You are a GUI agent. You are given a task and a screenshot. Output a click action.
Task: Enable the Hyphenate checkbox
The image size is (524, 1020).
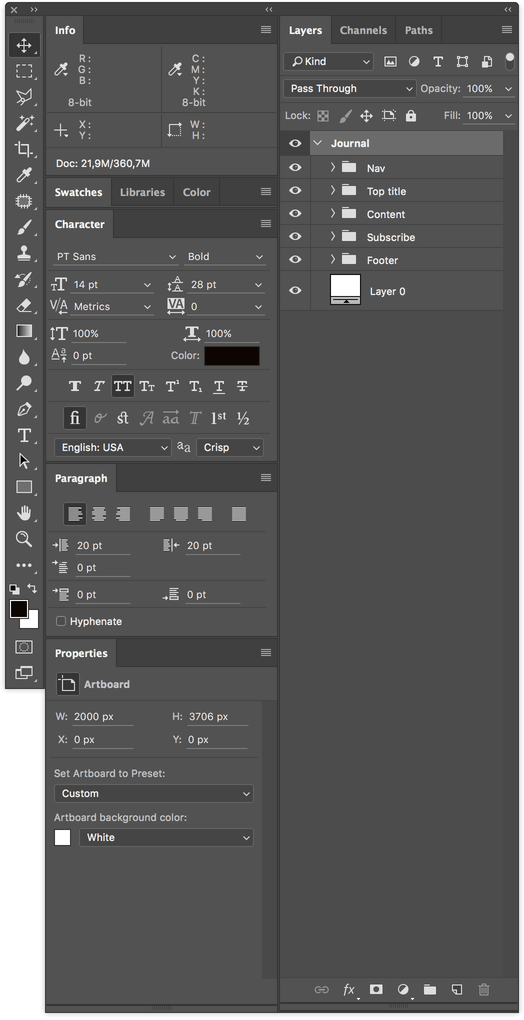61,621
